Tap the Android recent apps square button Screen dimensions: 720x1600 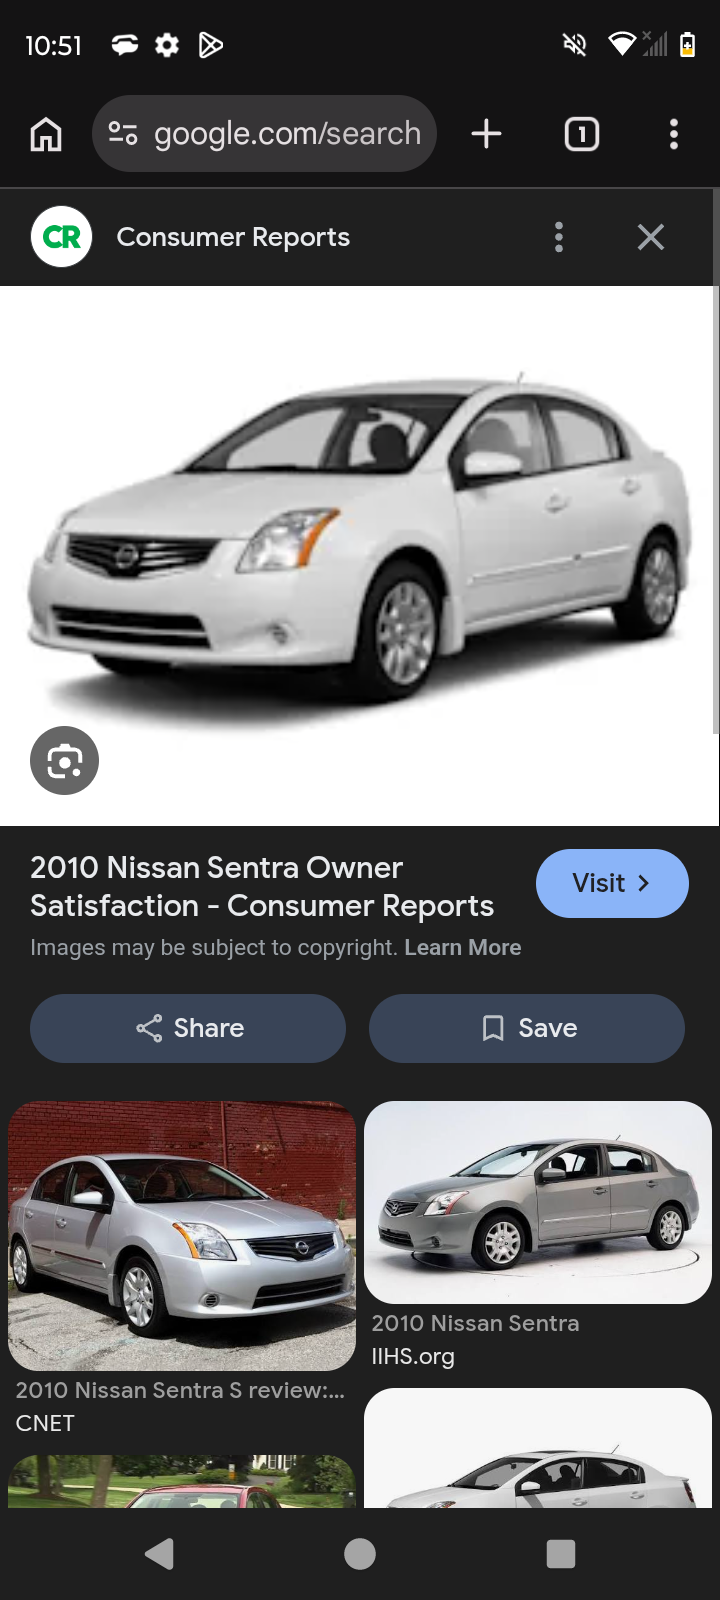[x=561, y=1554]
